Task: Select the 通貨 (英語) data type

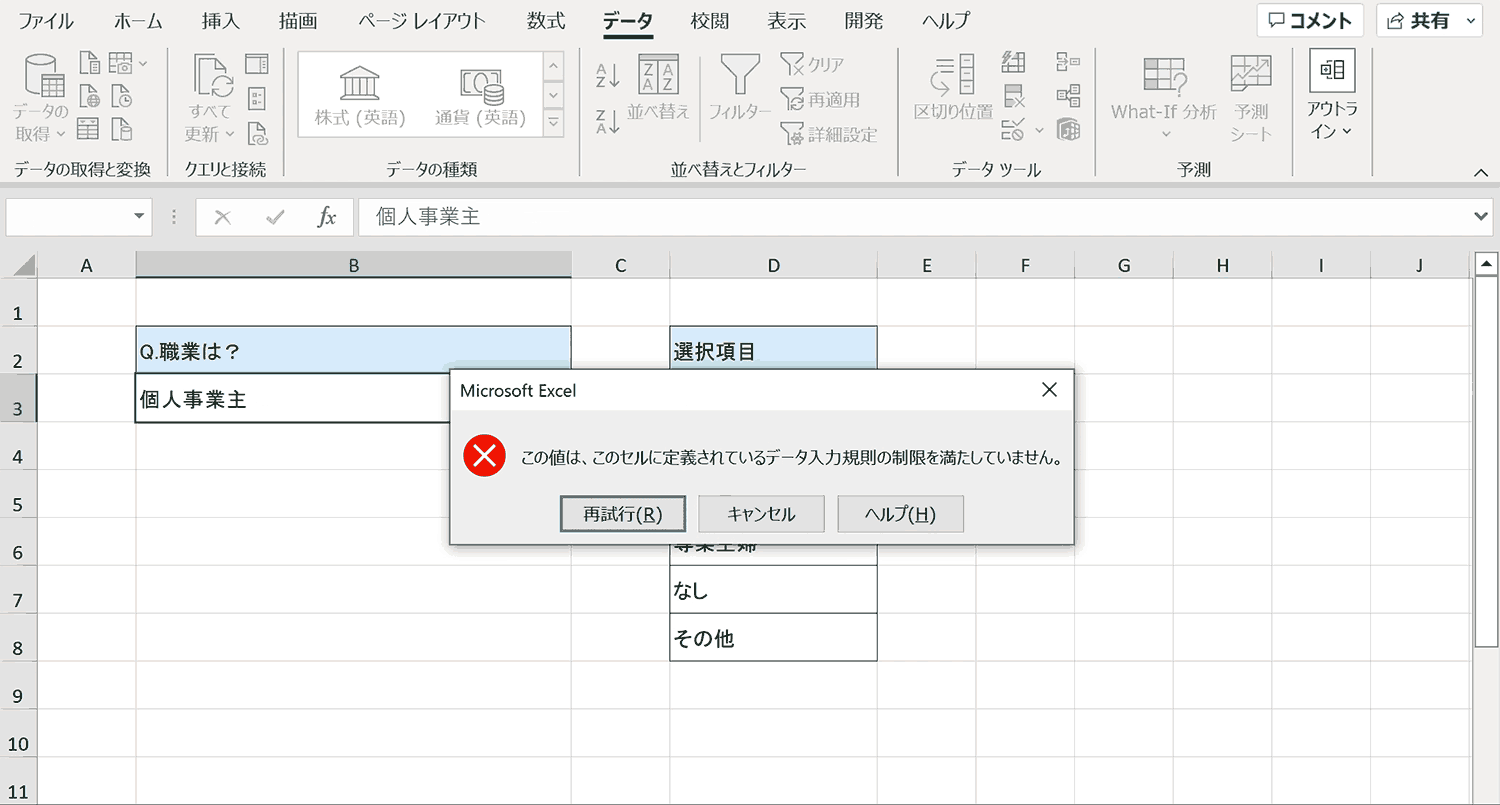Action: (x=480, y=97)
